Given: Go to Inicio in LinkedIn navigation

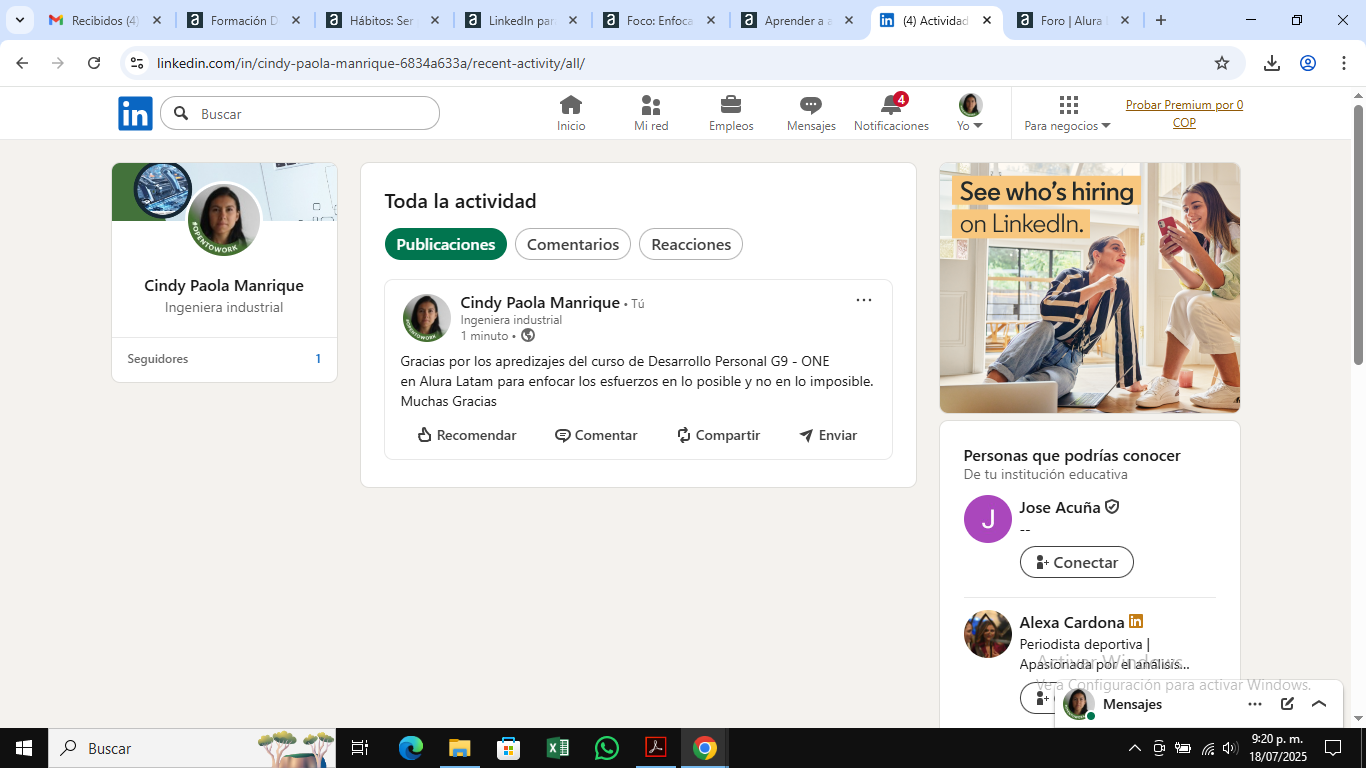Looking at the screenshot, I should (571, 113).
